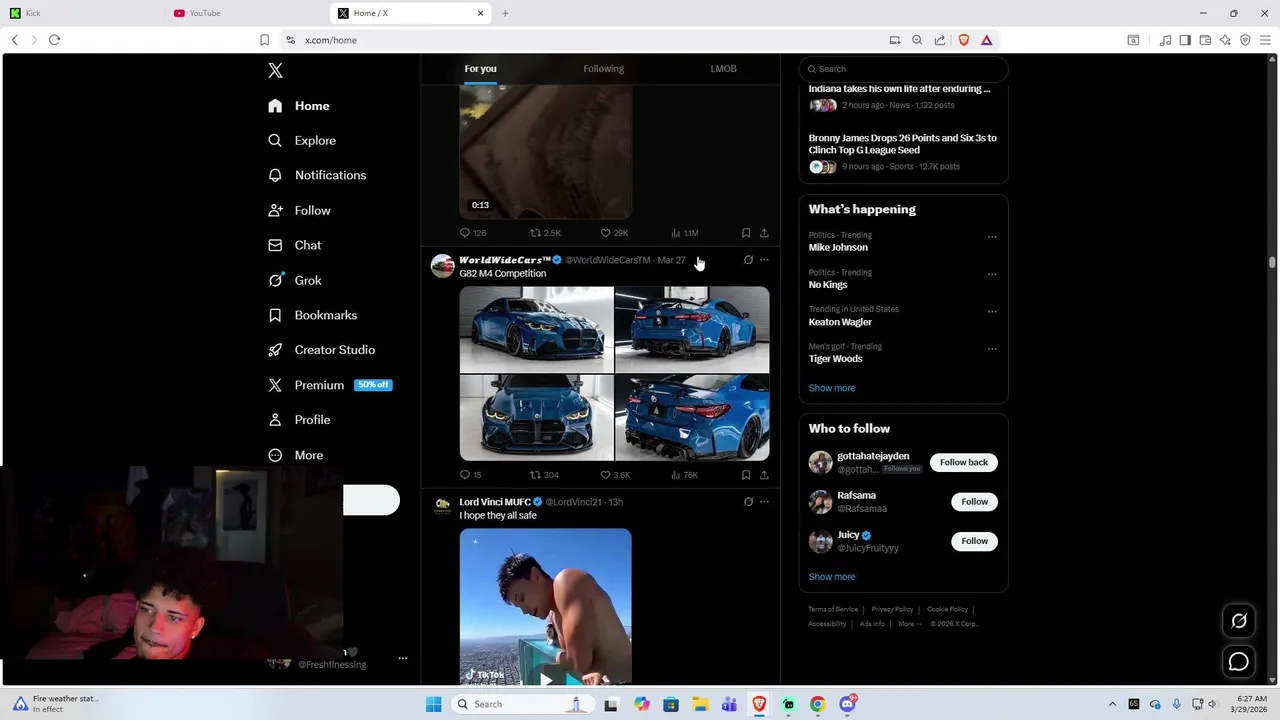
Task: Click into the X Search field
Action: (904, 69)
